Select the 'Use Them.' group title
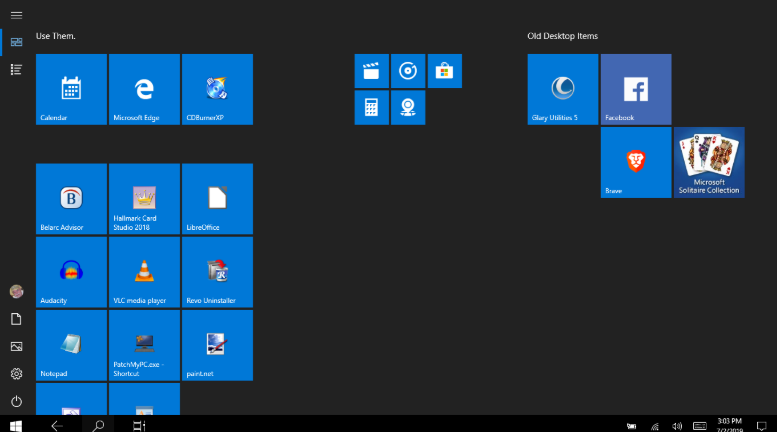Viewport: 777px width, 432px height. [56, 36]
